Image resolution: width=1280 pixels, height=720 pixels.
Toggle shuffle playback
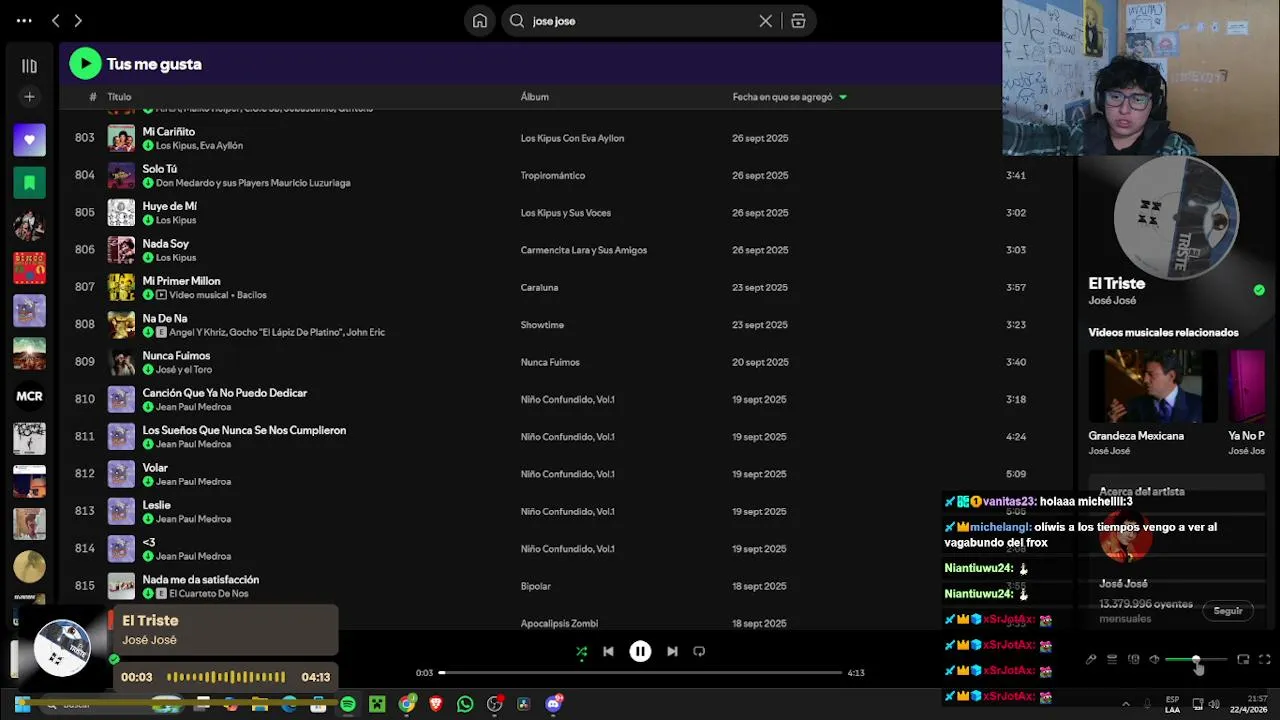[581, 651]
